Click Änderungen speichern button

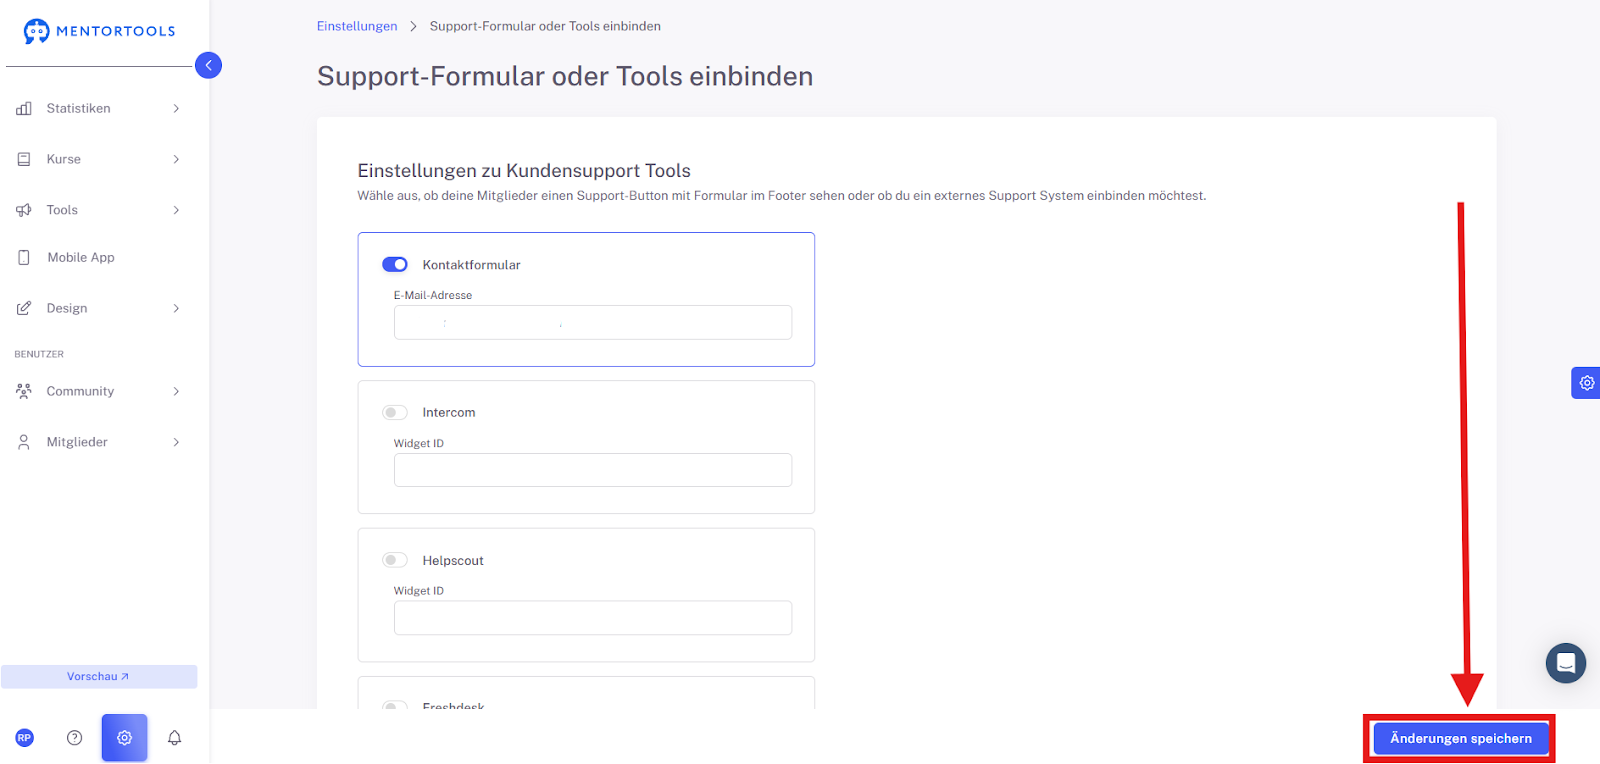click(x=1460, y=739)
